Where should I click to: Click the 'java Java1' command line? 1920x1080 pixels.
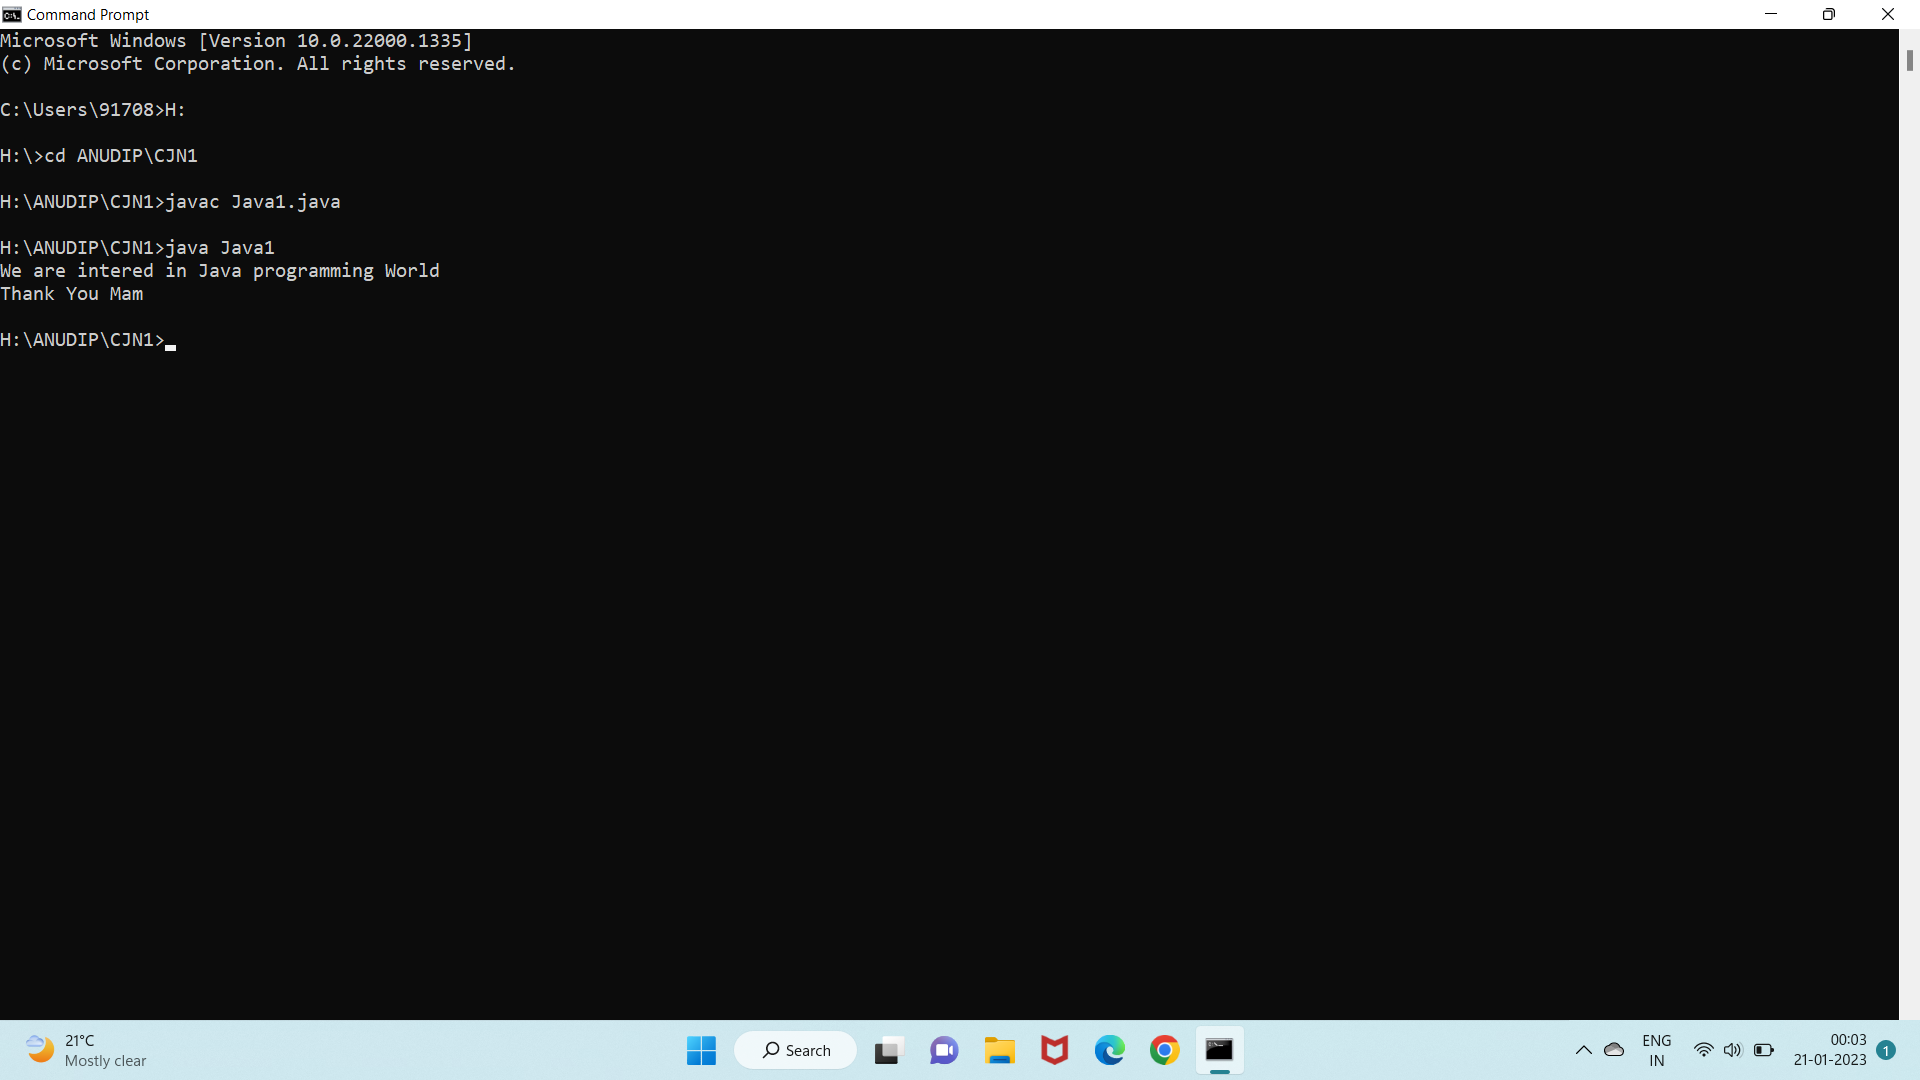[137, 248]
